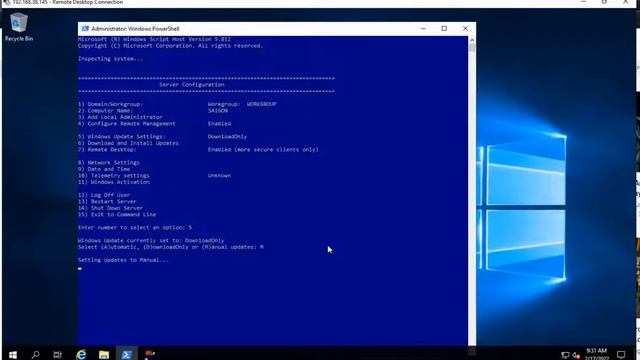Click the "6) Download and Install Updates" line
This screenshot has height=360, width=640.
[128, 143]
